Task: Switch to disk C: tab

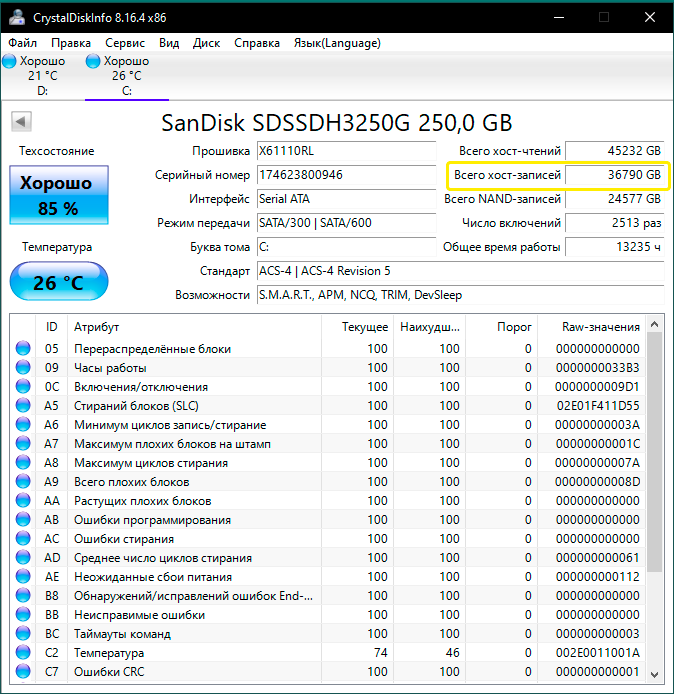Action: (127, 76)
